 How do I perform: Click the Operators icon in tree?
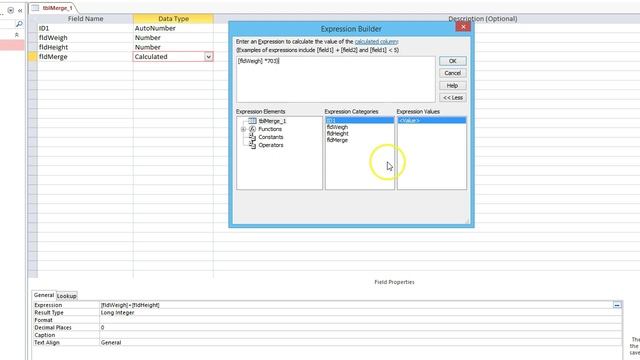click(x=252, y=145)
